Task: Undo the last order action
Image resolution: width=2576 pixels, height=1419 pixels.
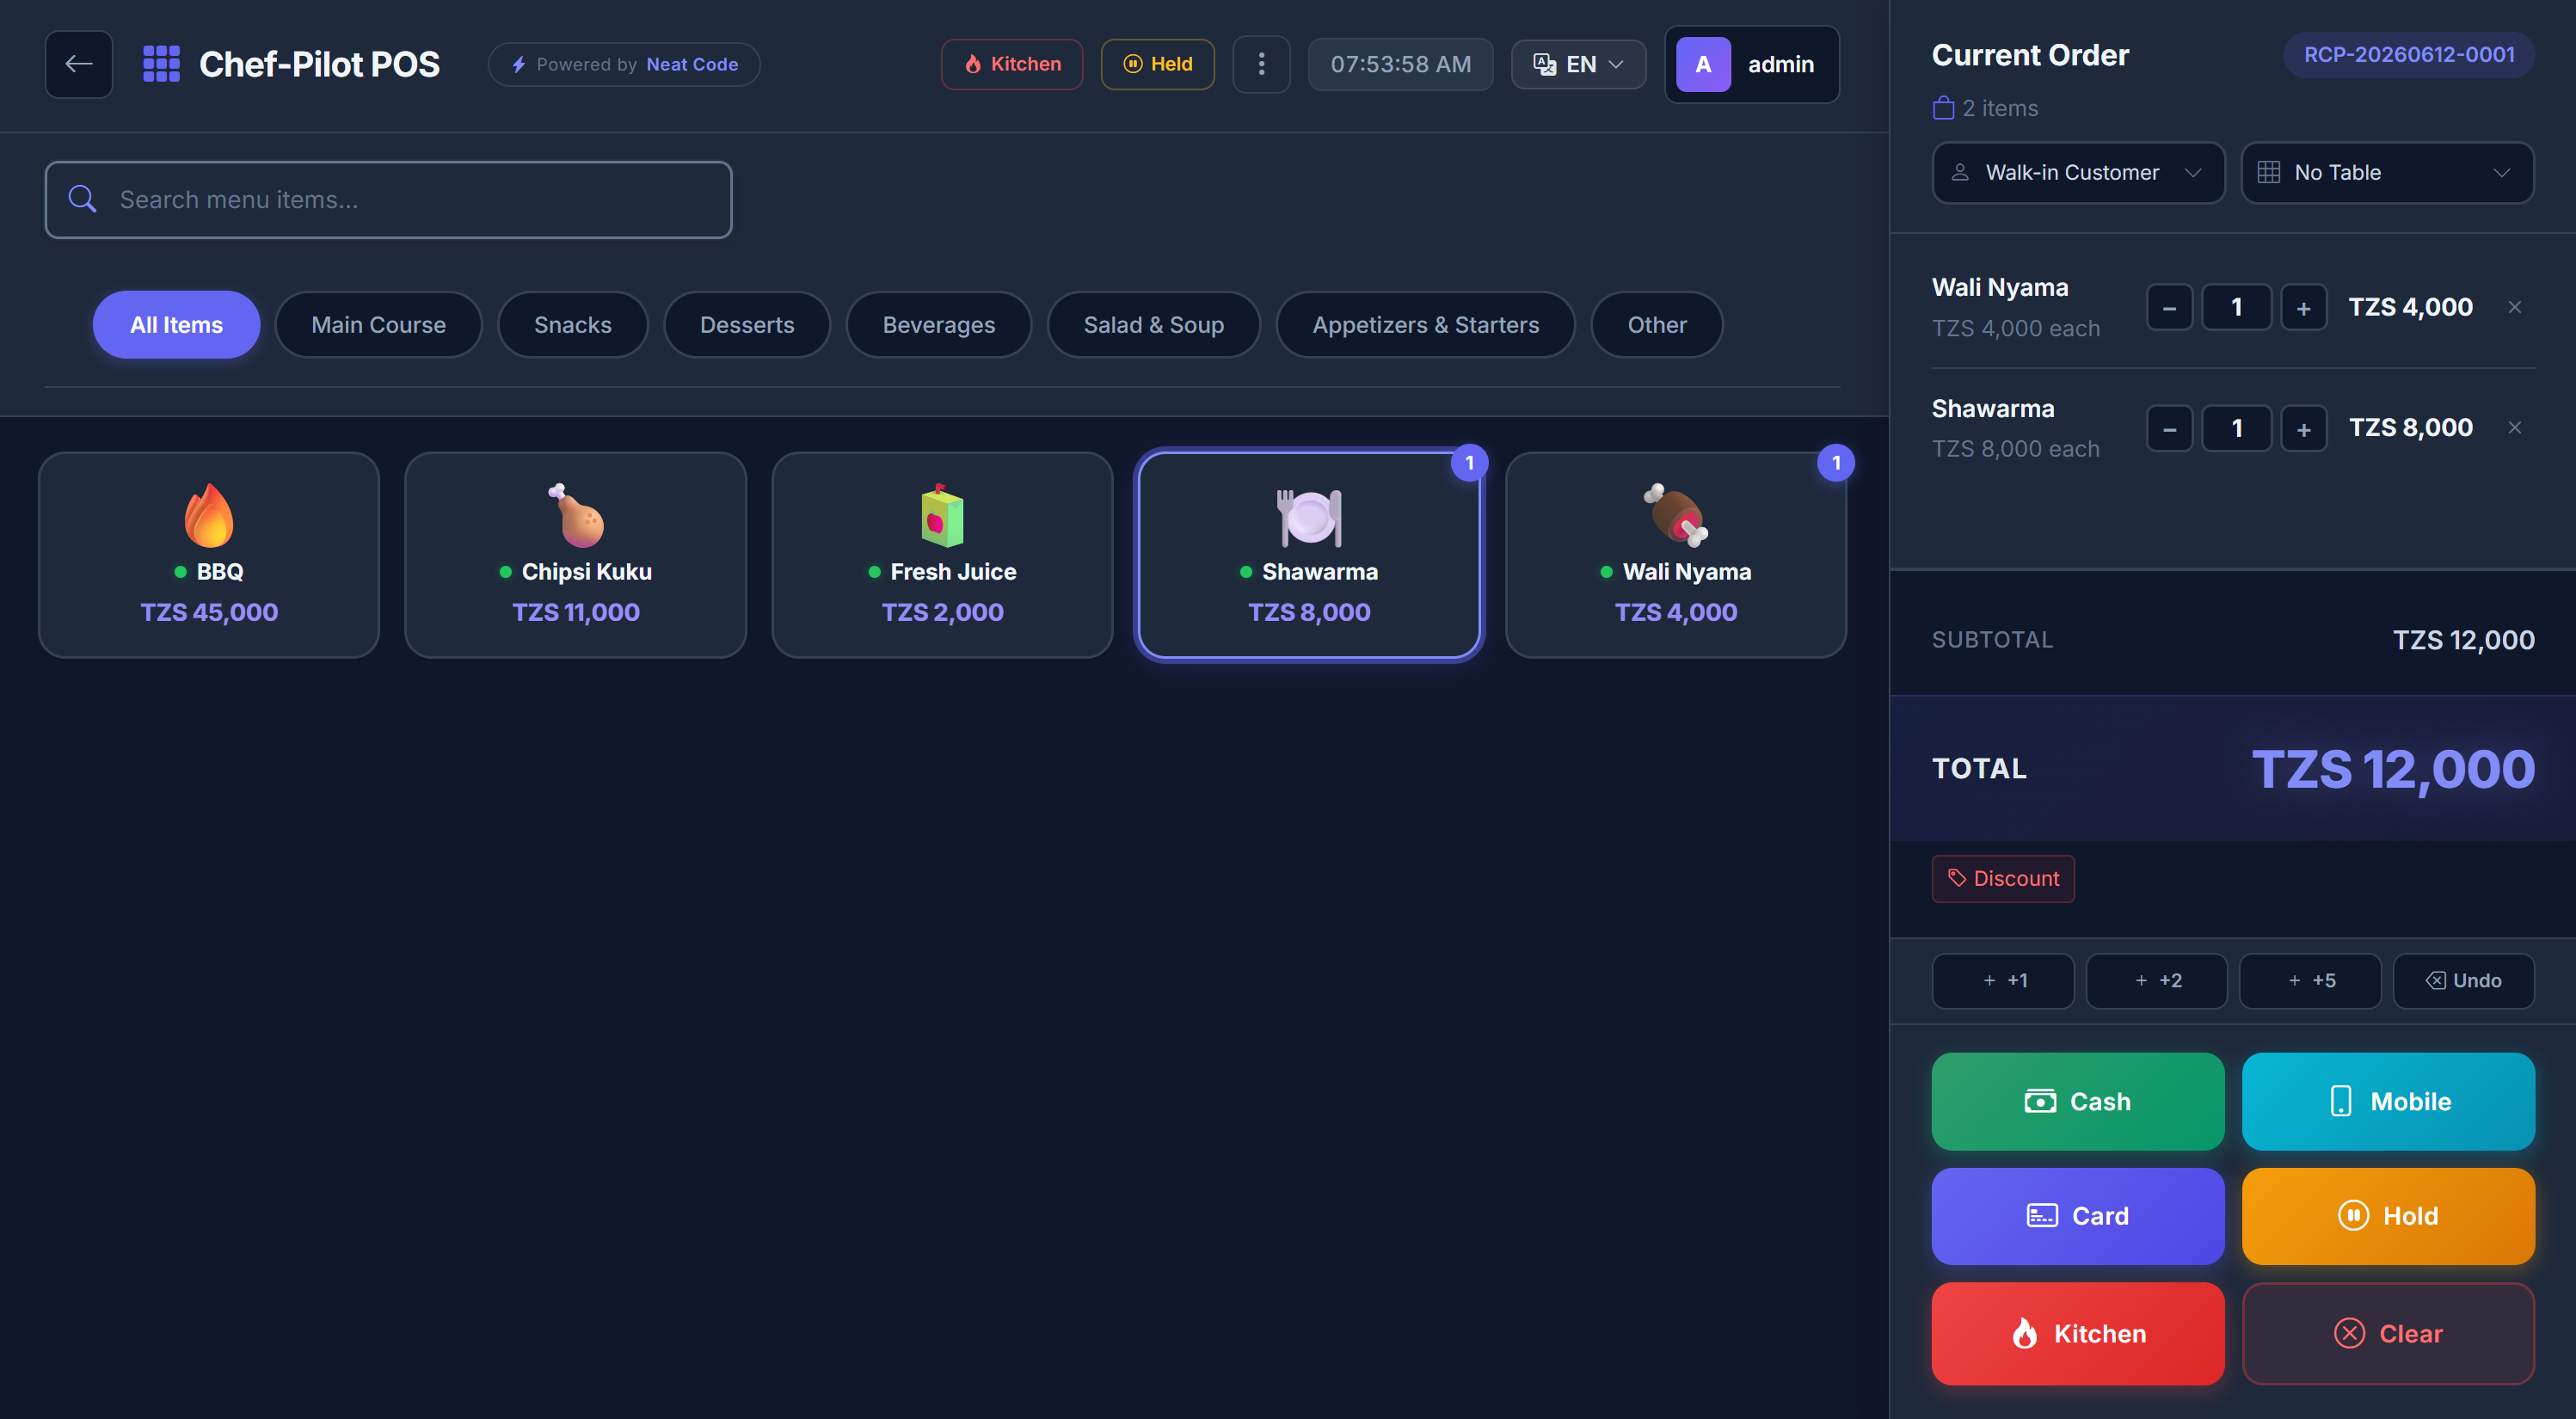Action: [x=2463, y=981]
